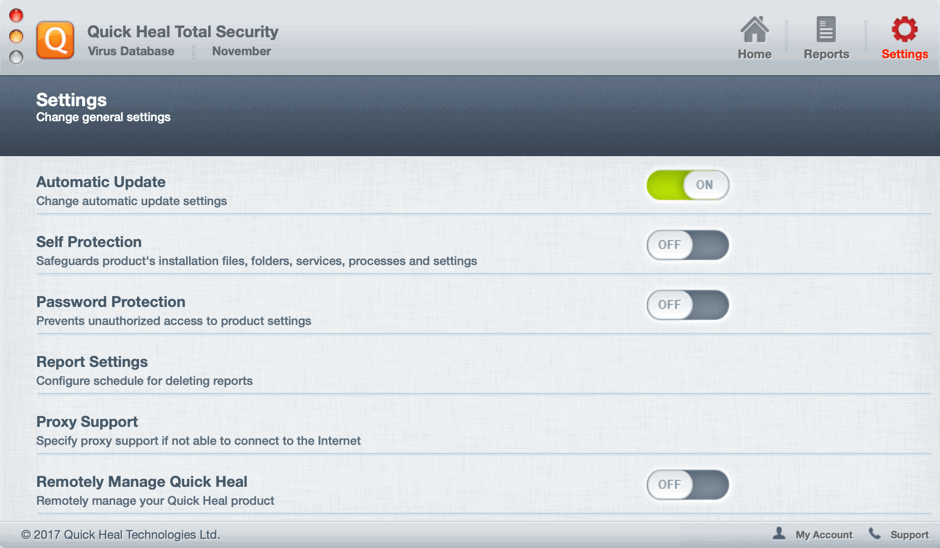This screenshot has height=548, width=940.
Task: Click the Quick Heal orange logo icon
Action: tap(55, 40)
